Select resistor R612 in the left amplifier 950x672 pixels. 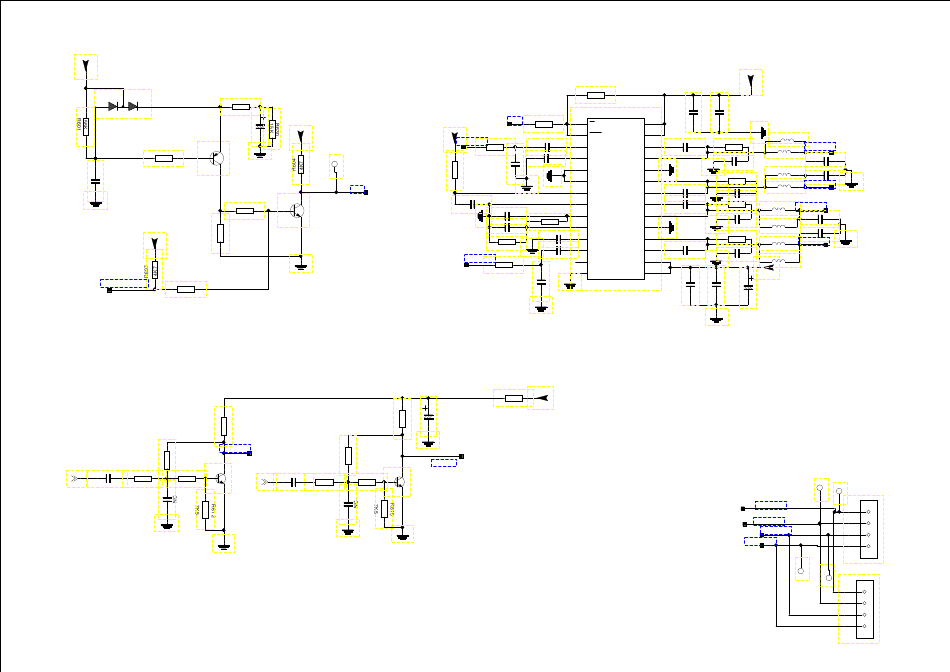coord(205,510)
